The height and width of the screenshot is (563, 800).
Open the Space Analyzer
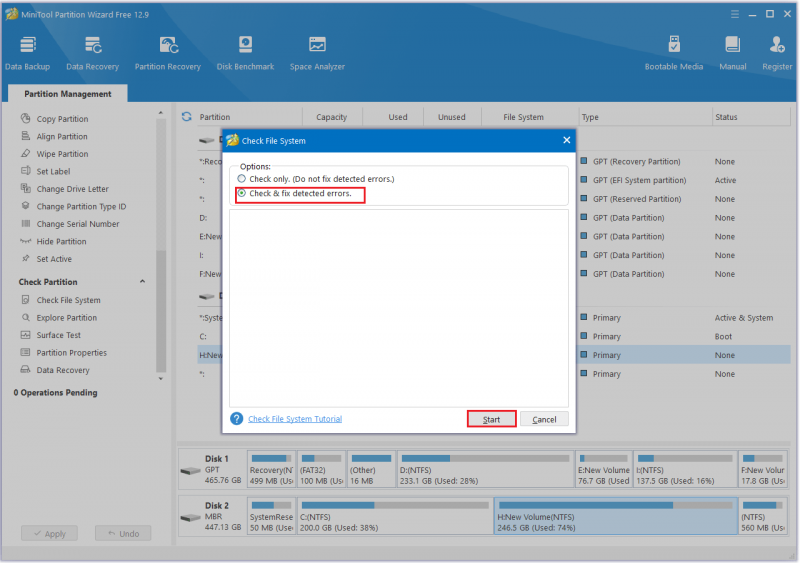317,53
